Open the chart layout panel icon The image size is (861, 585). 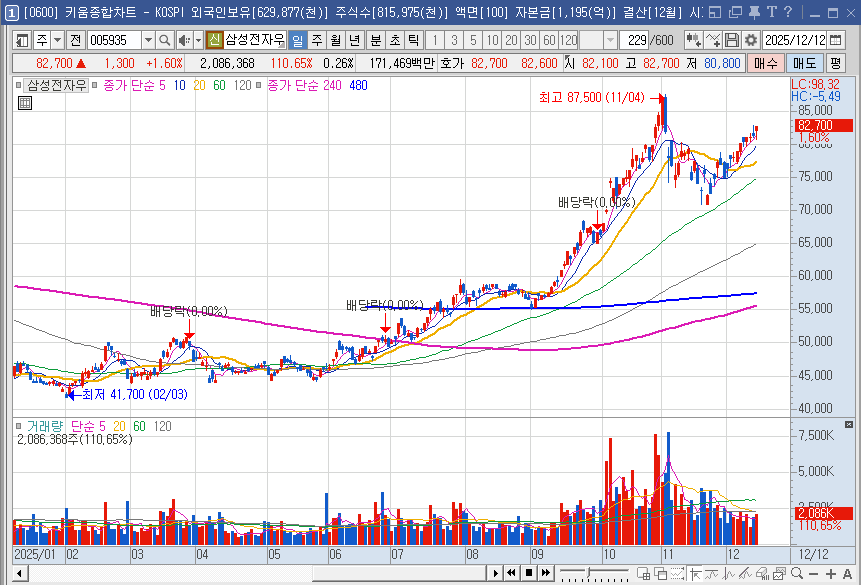click(x=22, y=40)
